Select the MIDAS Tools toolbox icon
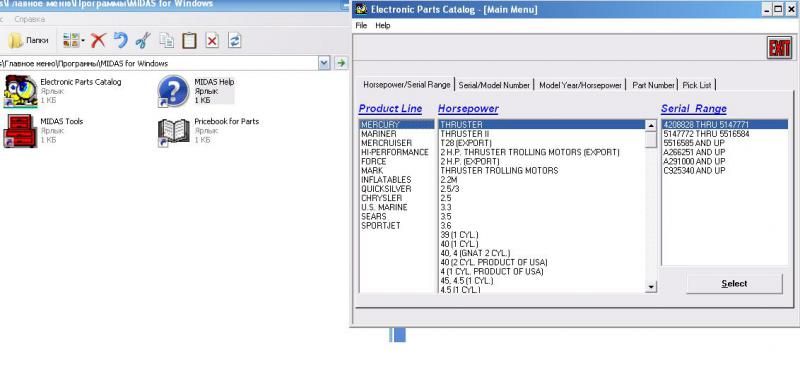This screenshot has height=381, width=800. tap(20, 131)
